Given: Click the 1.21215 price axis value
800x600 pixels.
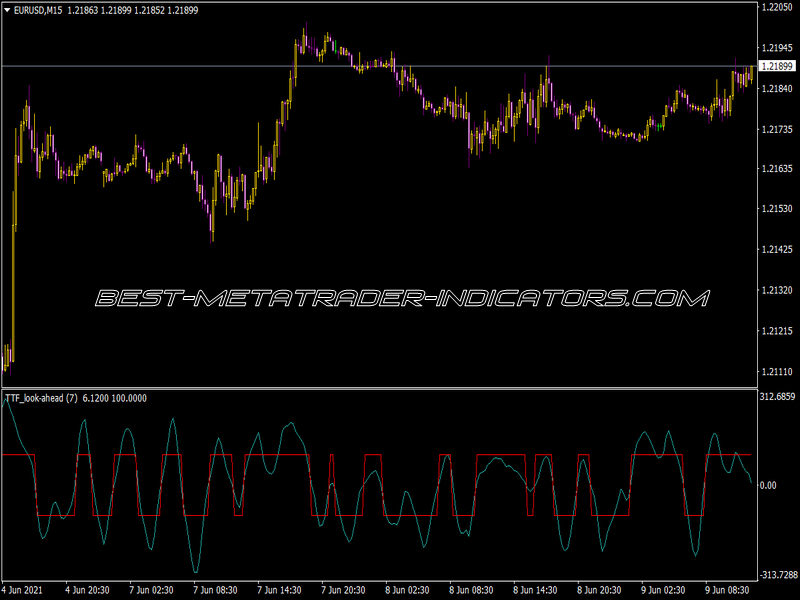Looking at the screenshot, I should [x=778, y=331].
